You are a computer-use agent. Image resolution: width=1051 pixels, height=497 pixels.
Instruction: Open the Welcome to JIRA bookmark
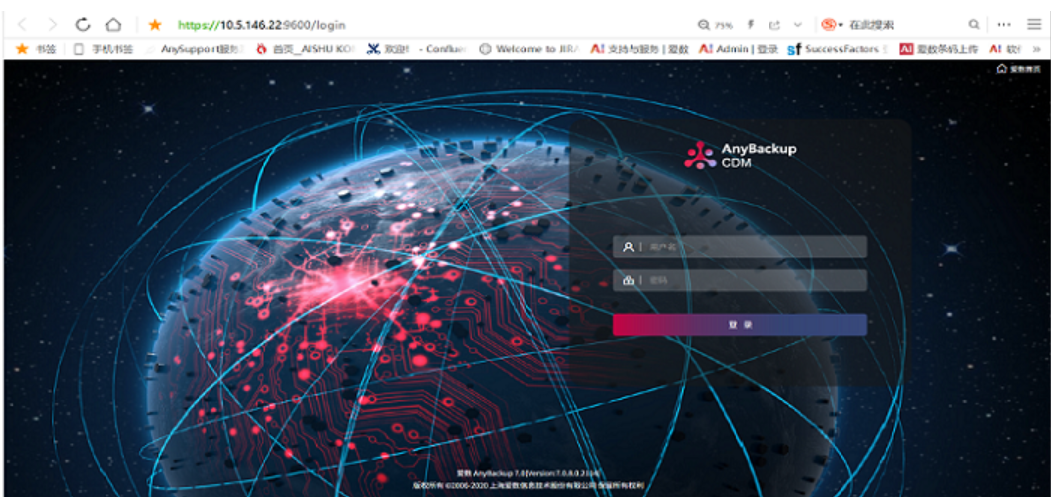click(529, 49)
